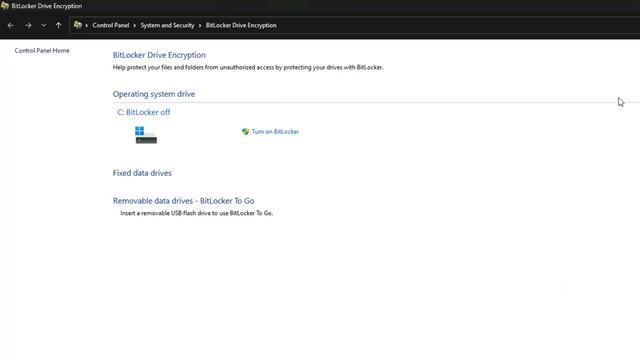The image size is (640, 360).
Task: Click the BitLocker Drive Encryption page title
Action: (159, 55)
